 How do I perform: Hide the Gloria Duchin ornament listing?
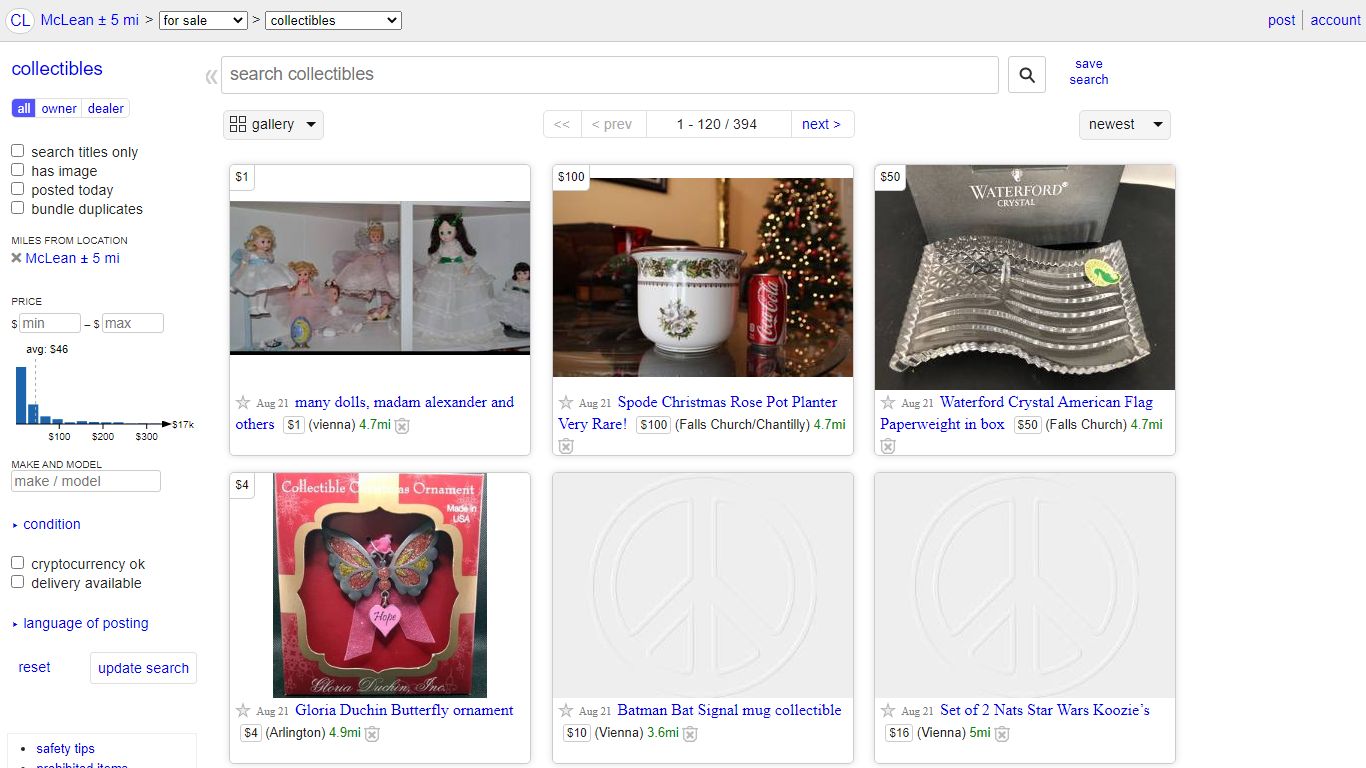coord(372,734)
